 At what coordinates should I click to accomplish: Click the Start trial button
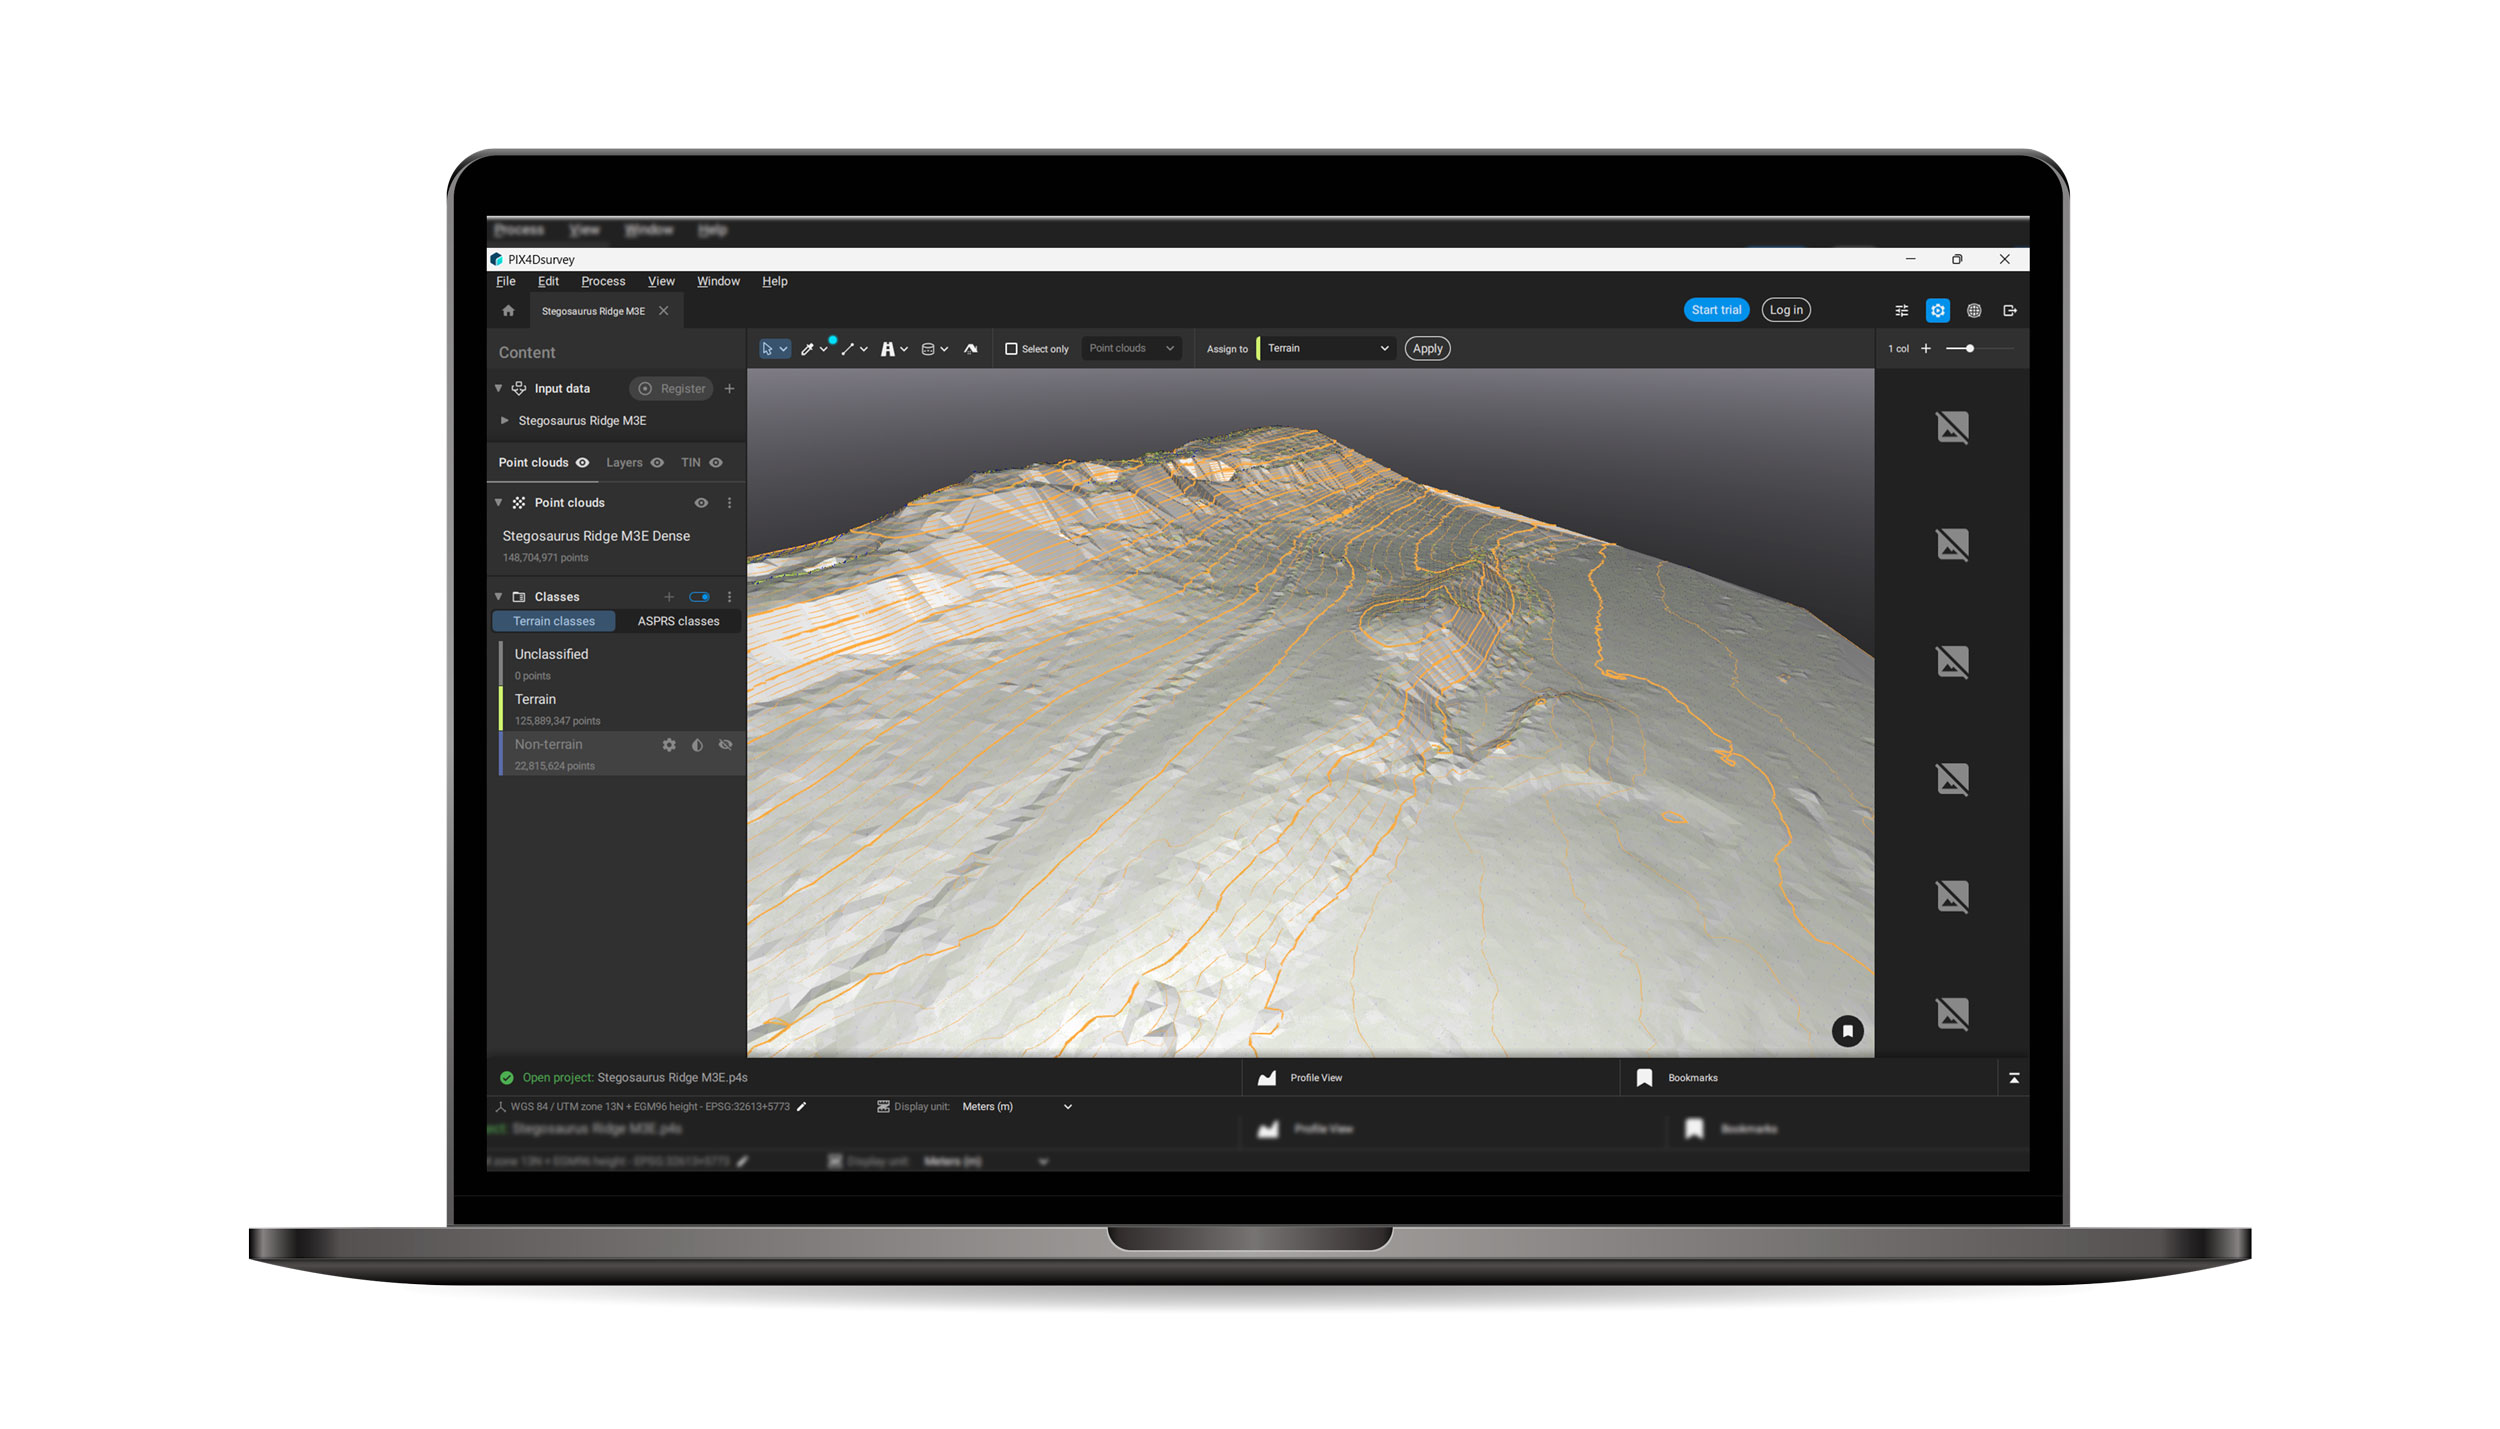(x=1716, y=310)
